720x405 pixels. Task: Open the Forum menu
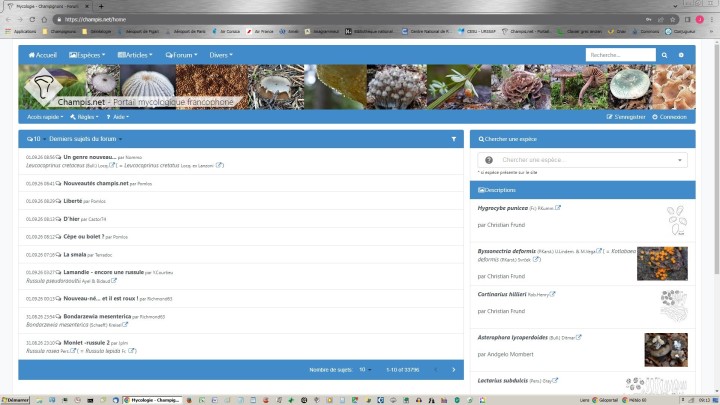point(181,55)
